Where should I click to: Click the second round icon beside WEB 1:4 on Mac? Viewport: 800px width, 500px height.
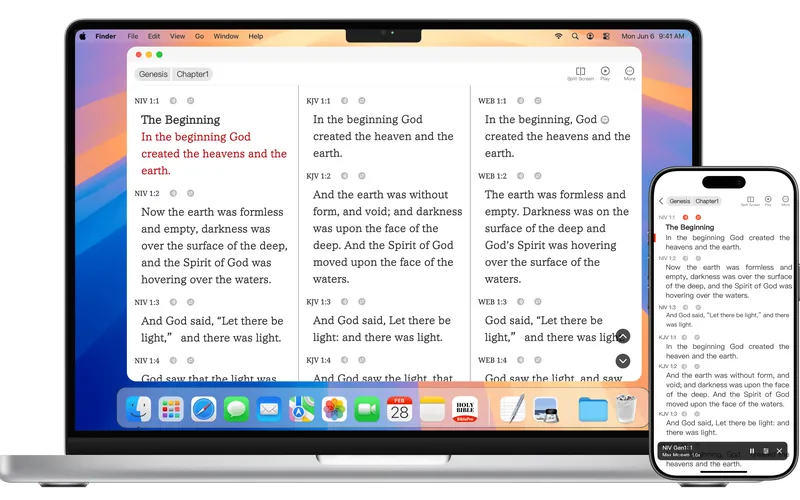coord(538,360)
